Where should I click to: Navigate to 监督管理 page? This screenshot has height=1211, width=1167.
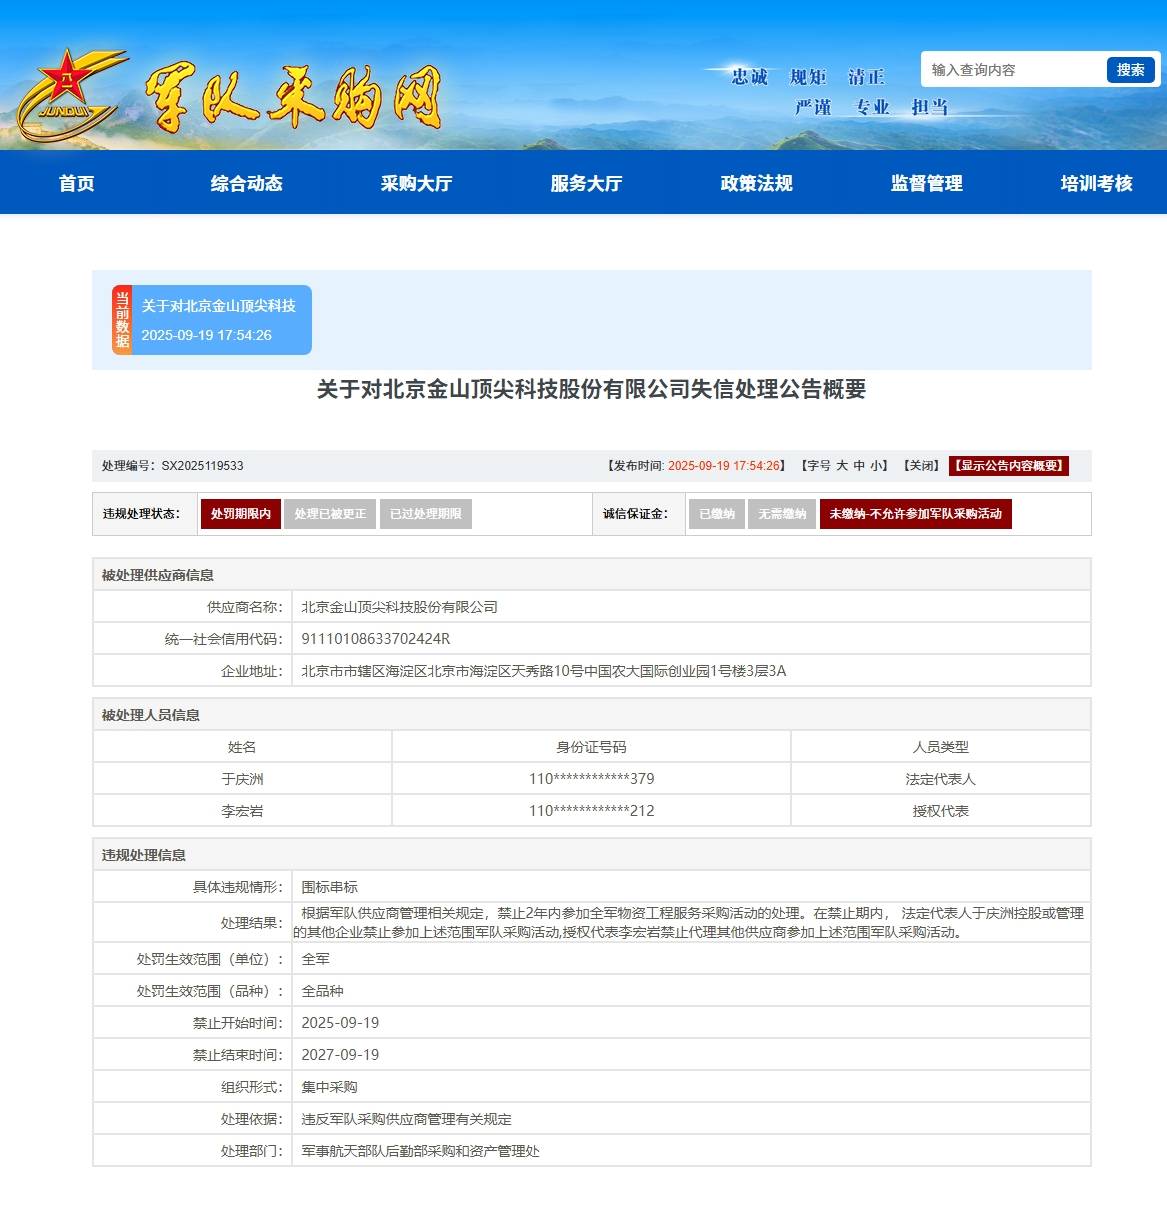pyautogui.click(x=927, y=183)
